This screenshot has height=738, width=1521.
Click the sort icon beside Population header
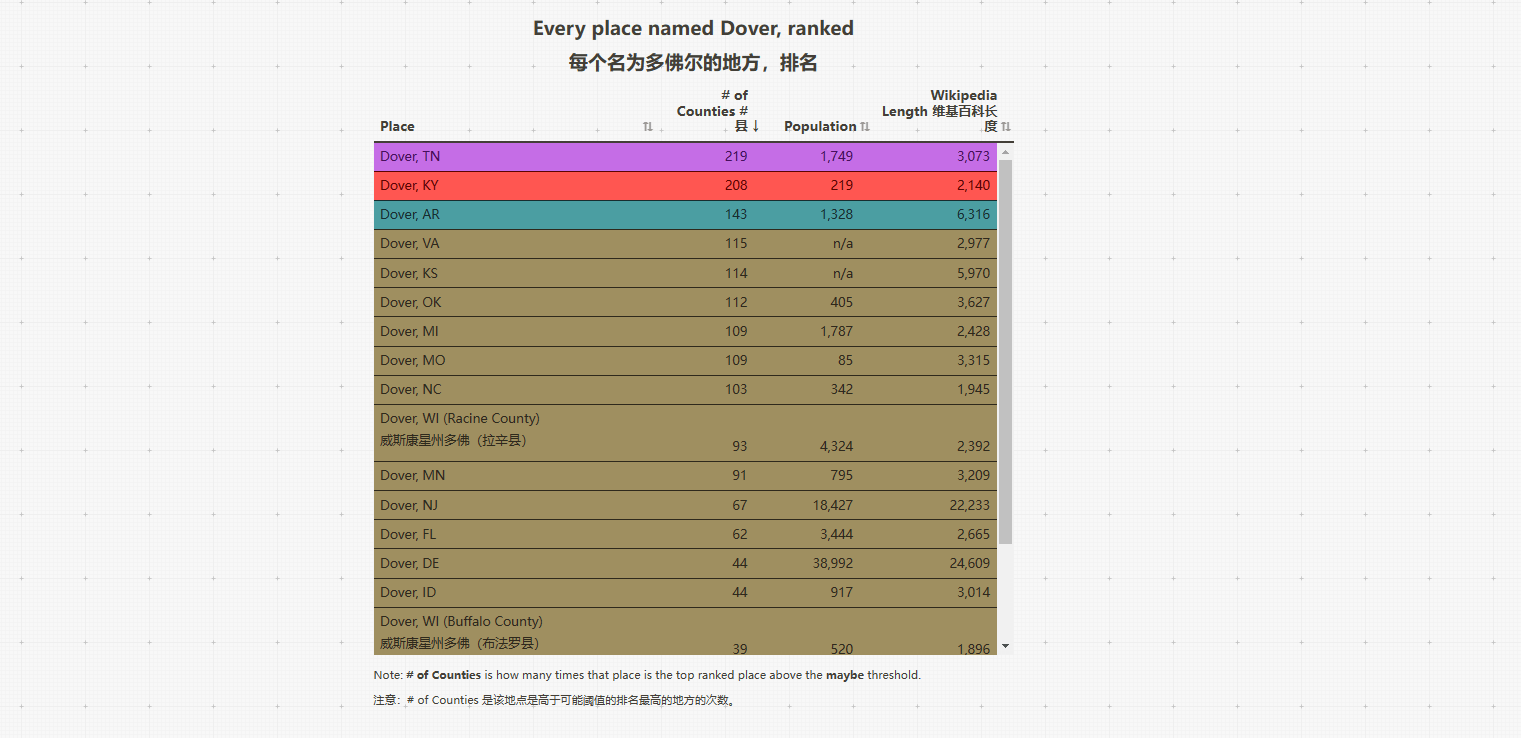[x=865, y=126]
